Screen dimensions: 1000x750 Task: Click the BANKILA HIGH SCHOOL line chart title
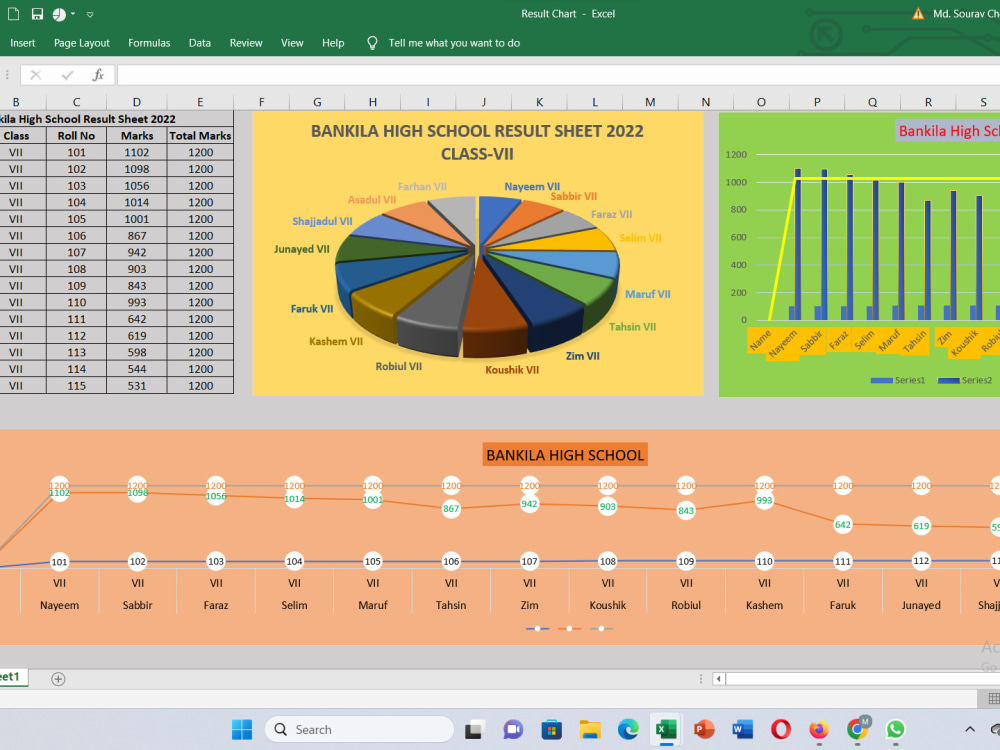pyautogui.click(x=565, y=455)
